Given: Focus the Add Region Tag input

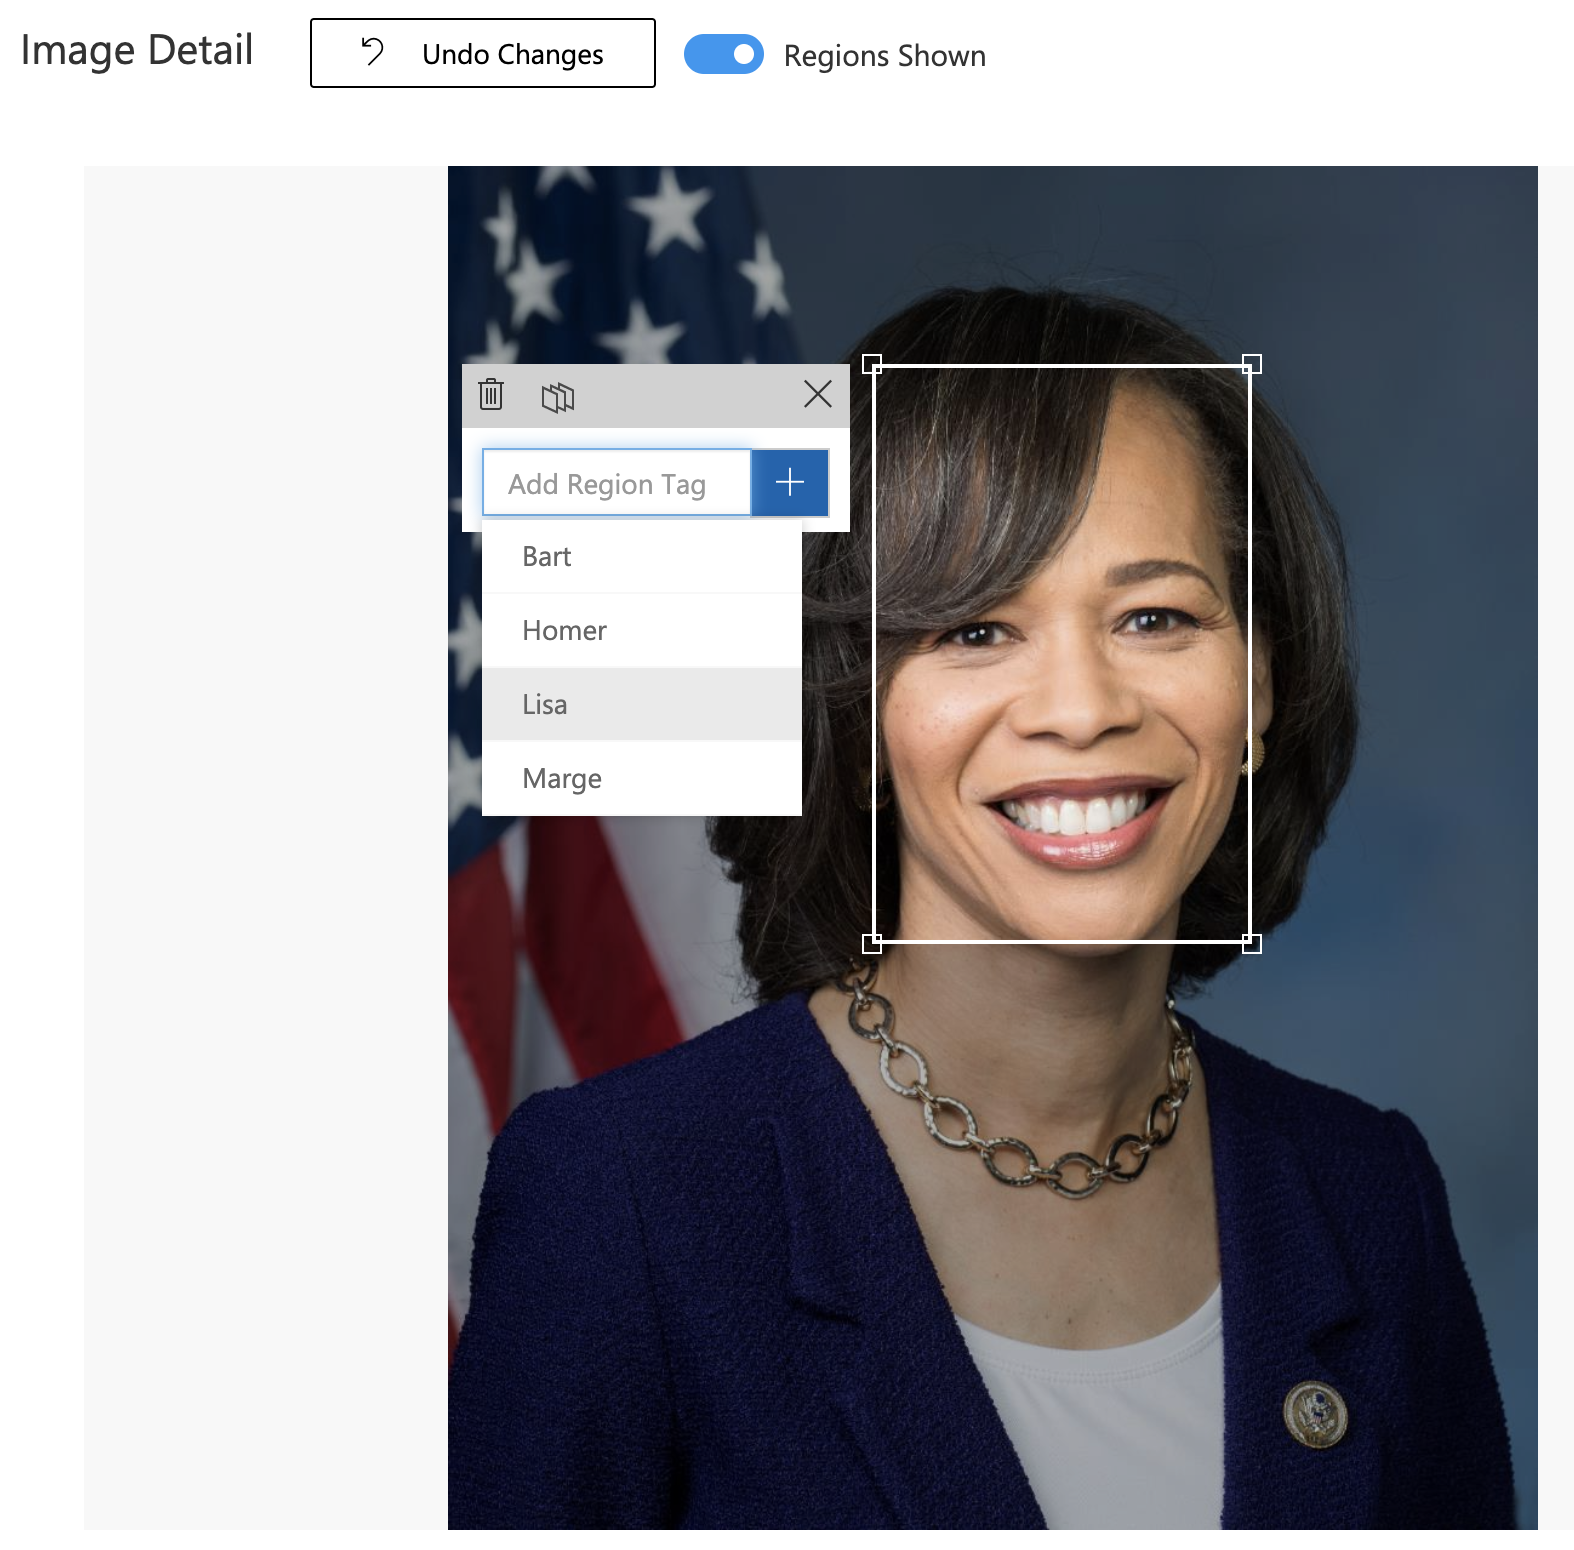Looking at the screenshot, I should [617, 483].
